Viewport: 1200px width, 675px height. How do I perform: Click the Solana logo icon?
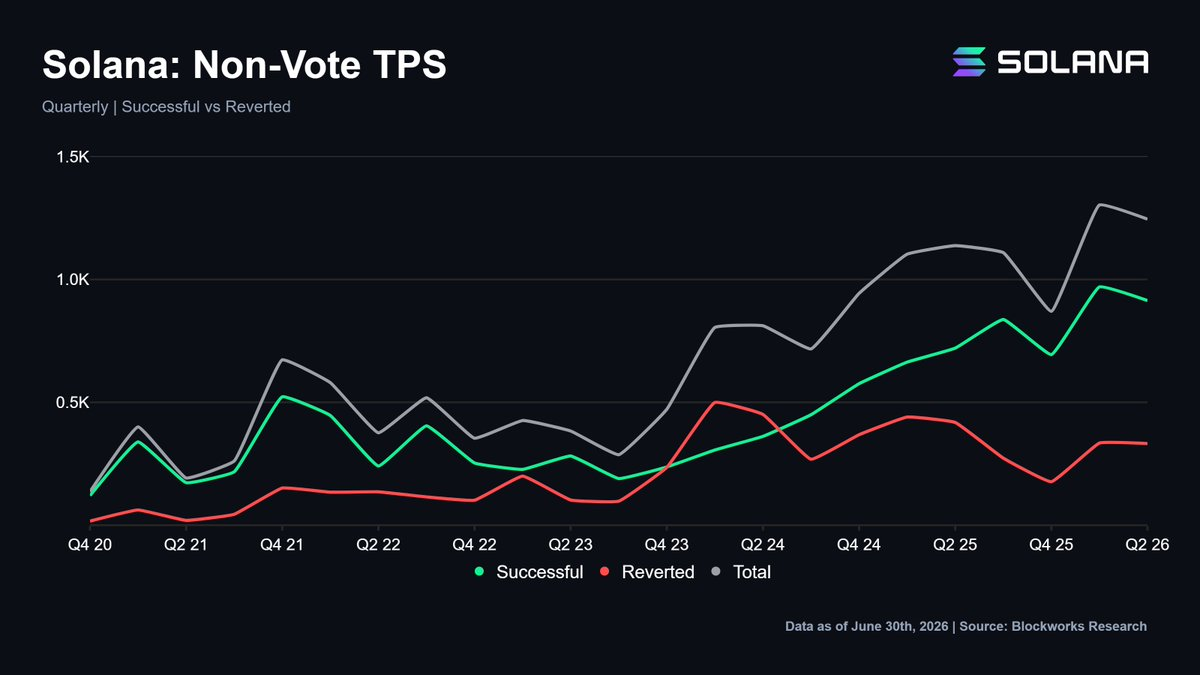click(968, 62)
